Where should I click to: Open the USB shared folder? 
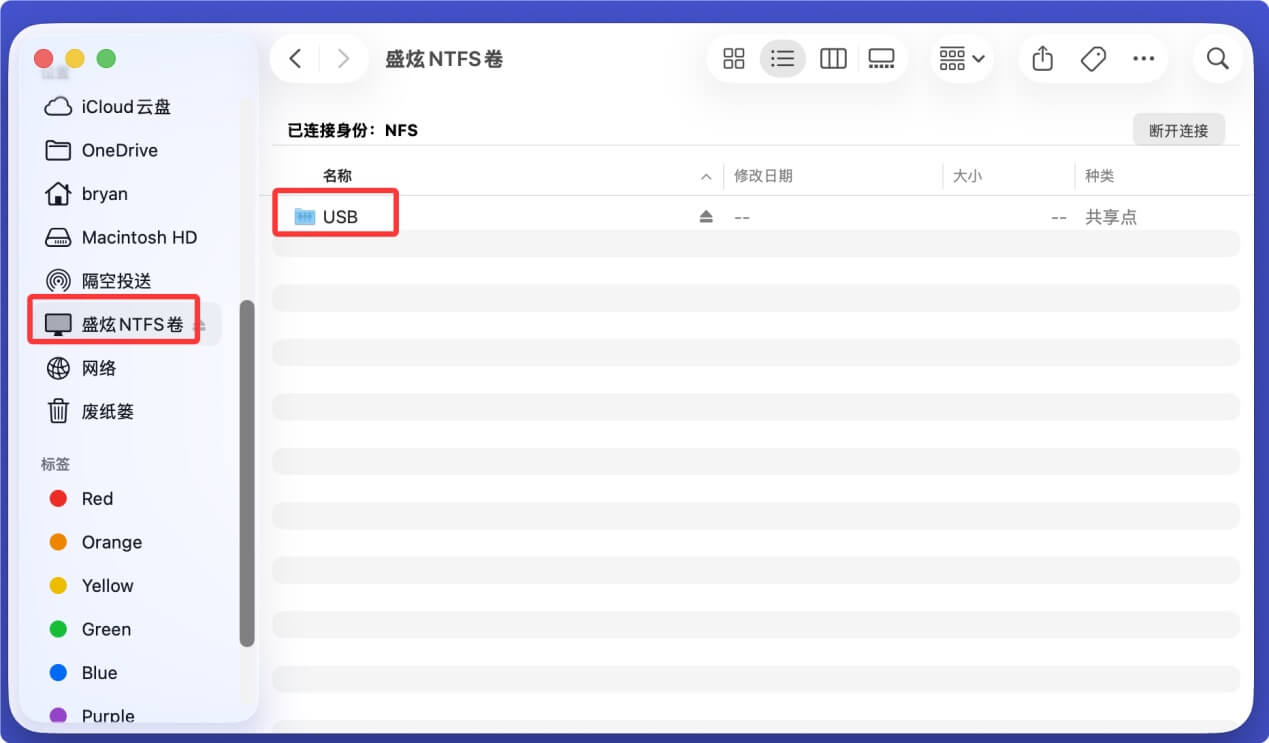point(340,213)
